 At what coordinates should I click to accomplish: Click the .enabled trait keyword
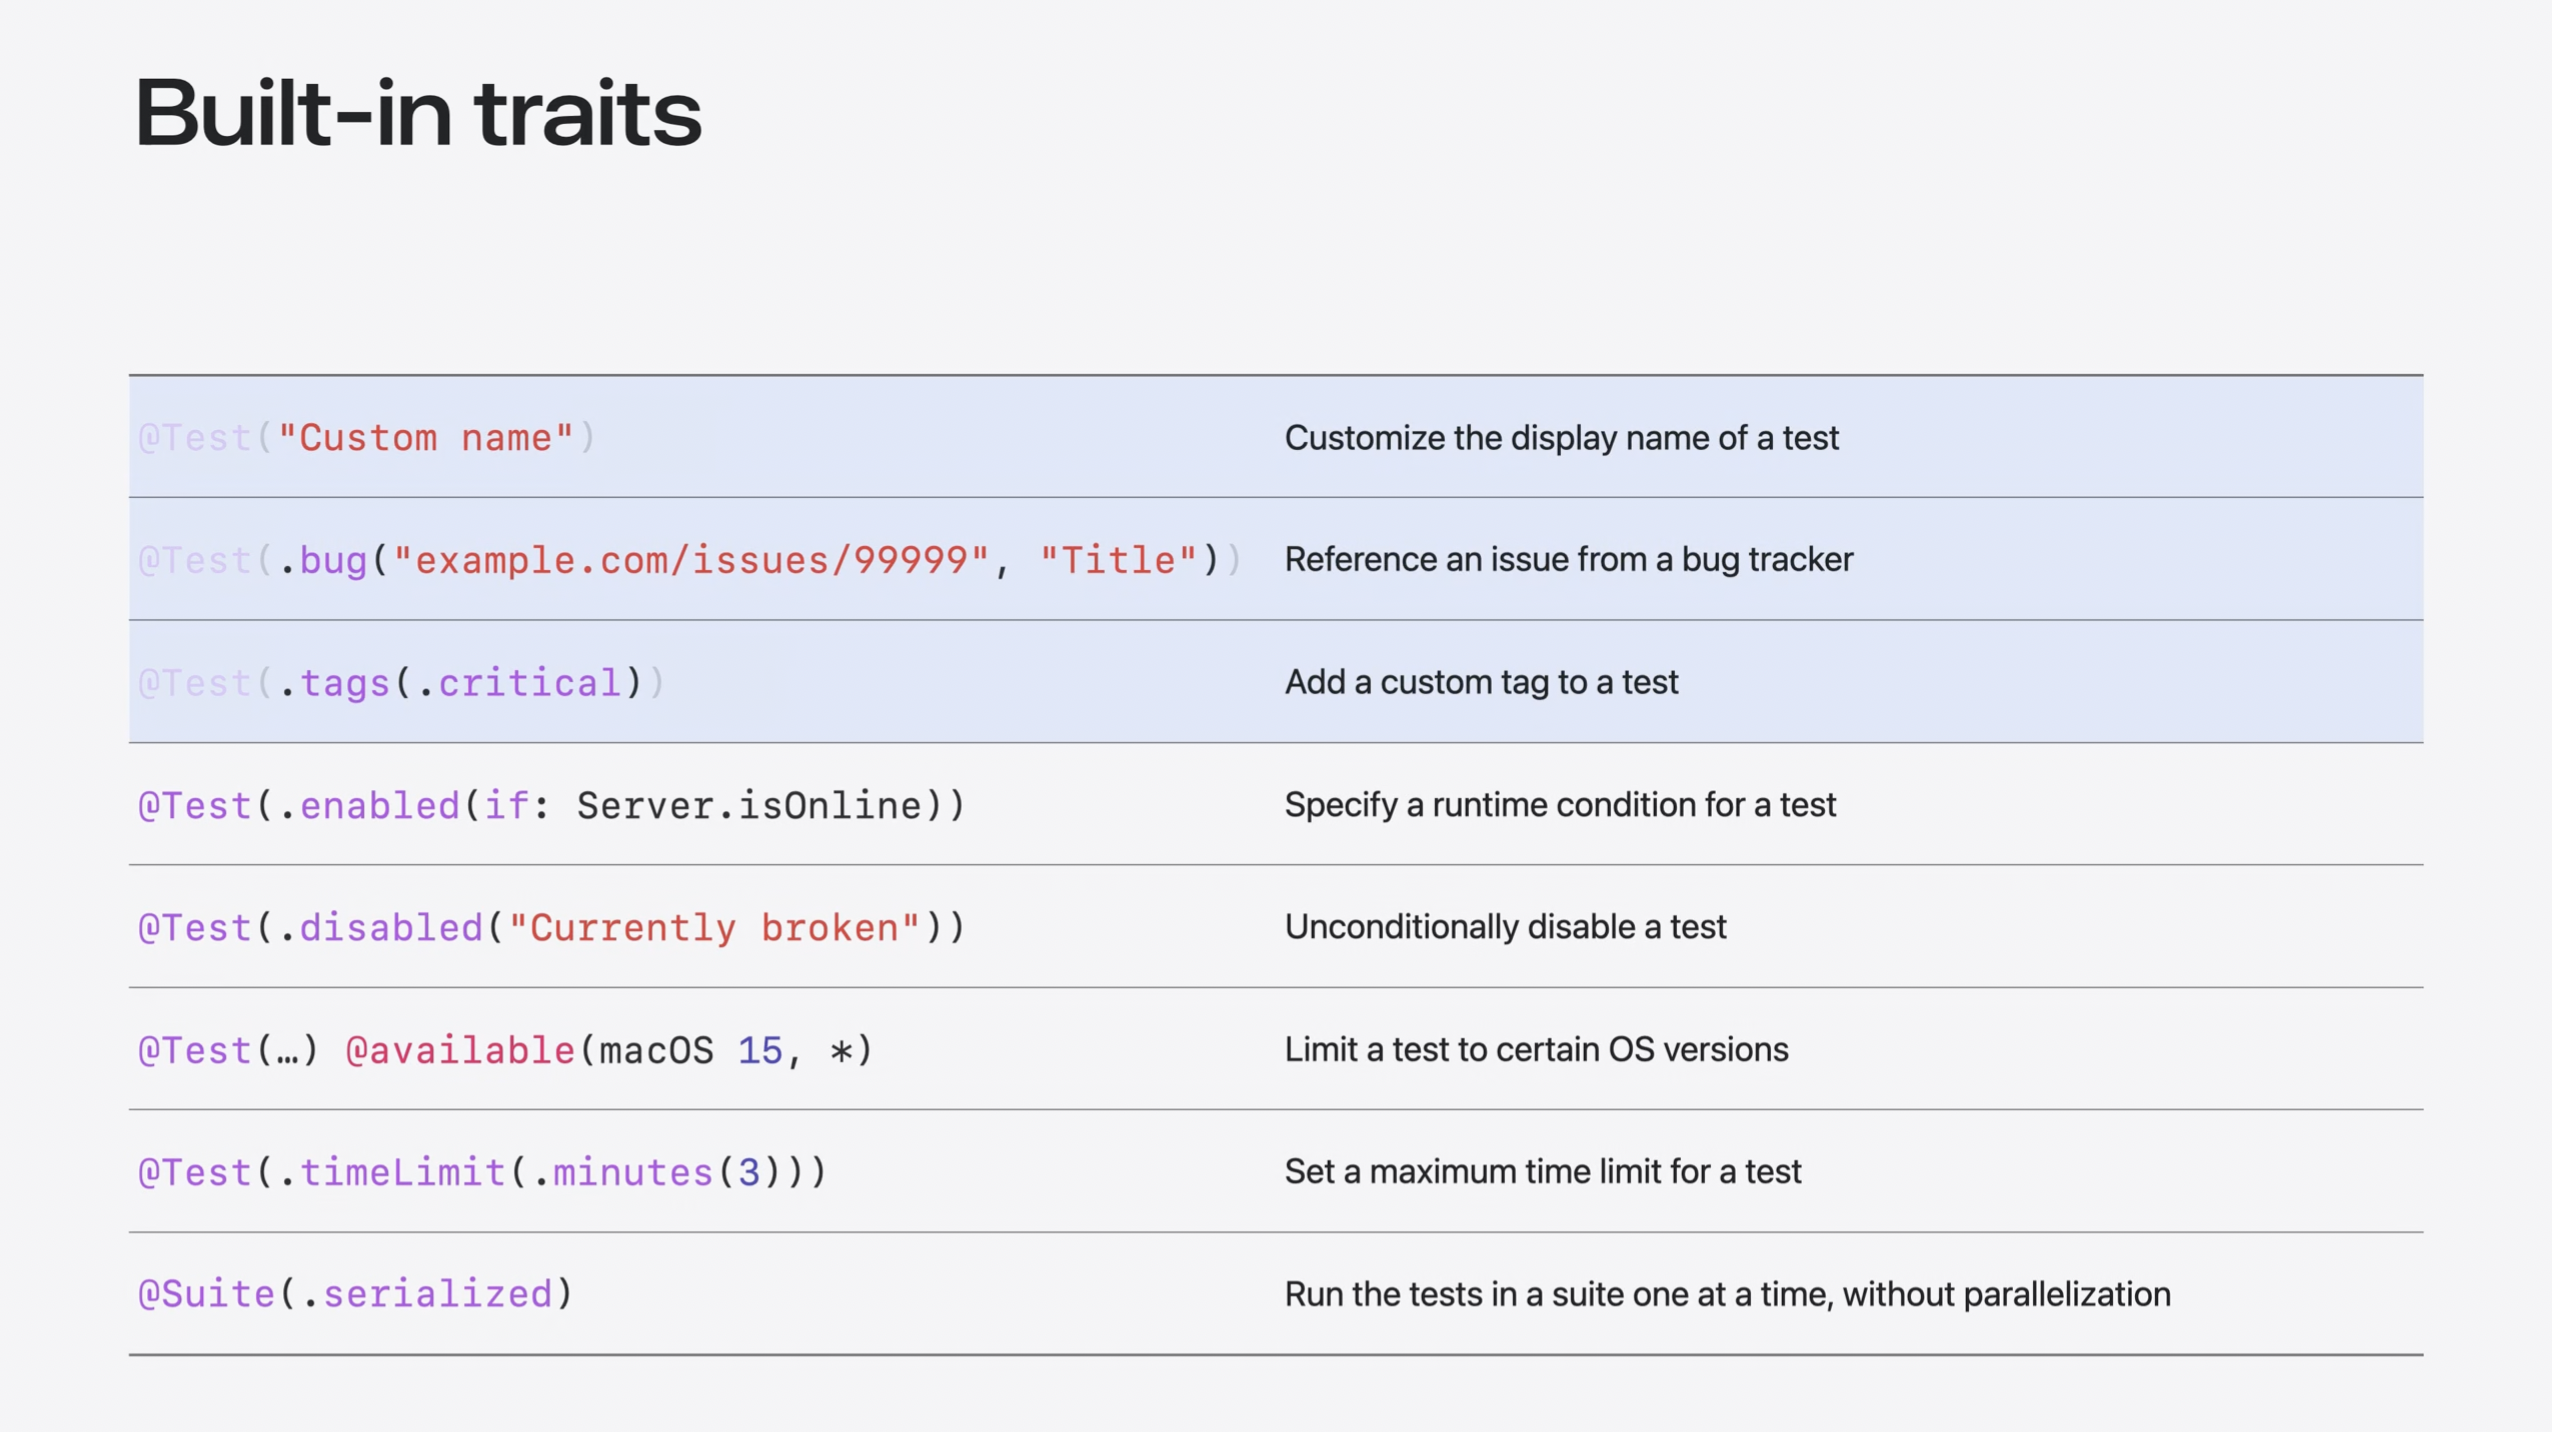coord(368,805)
